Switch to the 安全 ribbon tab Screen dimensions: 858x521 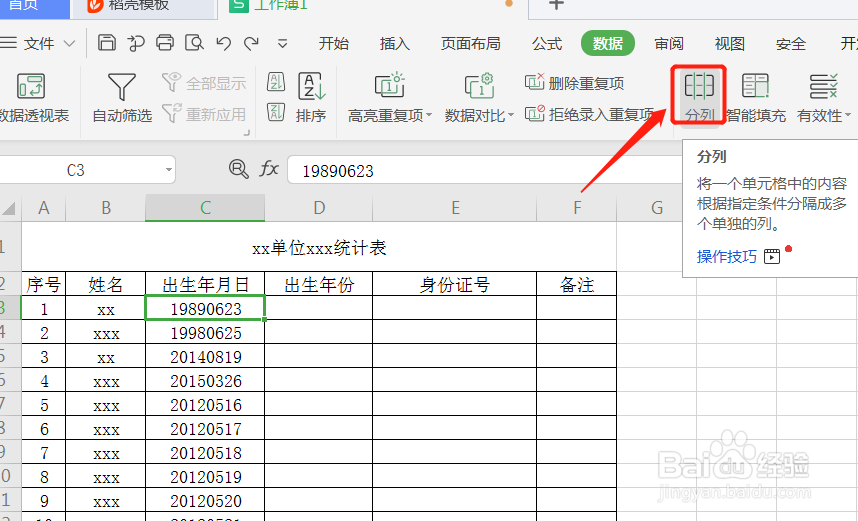click(791, 43)
